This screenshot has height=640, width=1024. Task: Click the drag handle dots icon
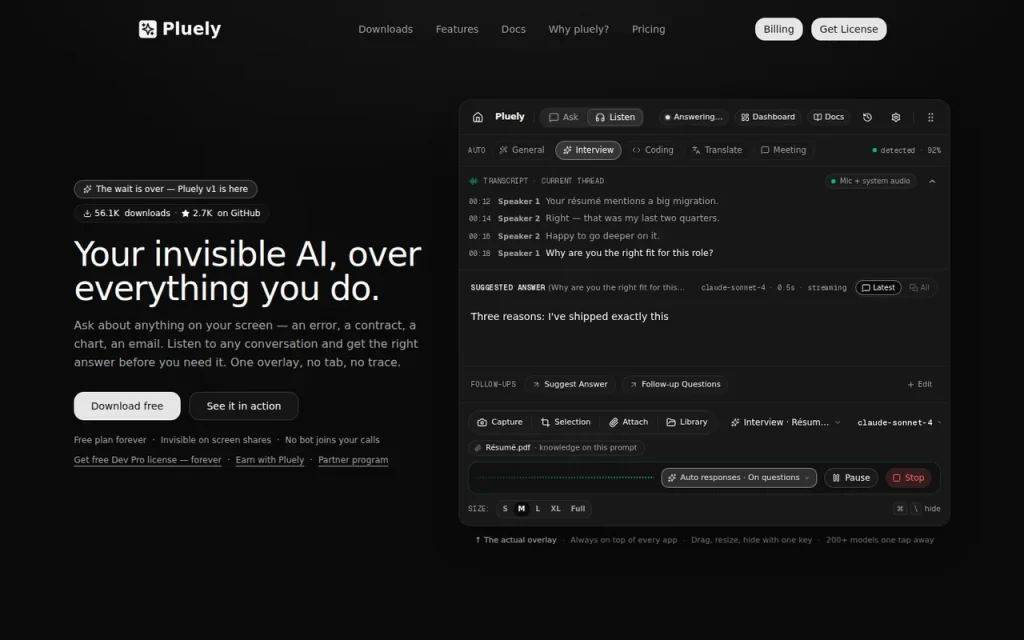click(x=931, y=117)
